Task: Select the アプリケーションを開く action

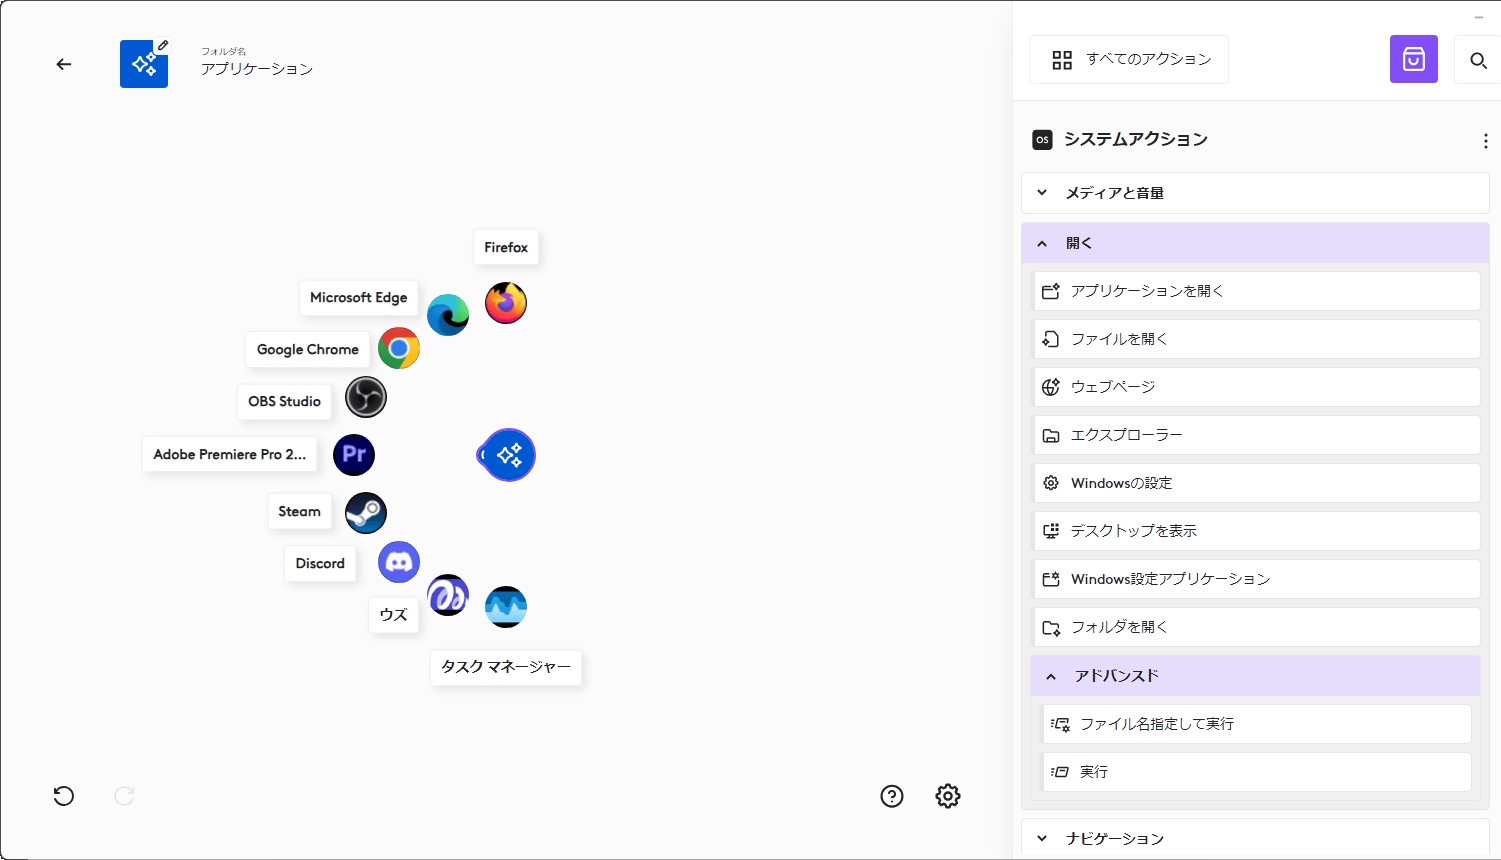Action: pos(1255,291)
